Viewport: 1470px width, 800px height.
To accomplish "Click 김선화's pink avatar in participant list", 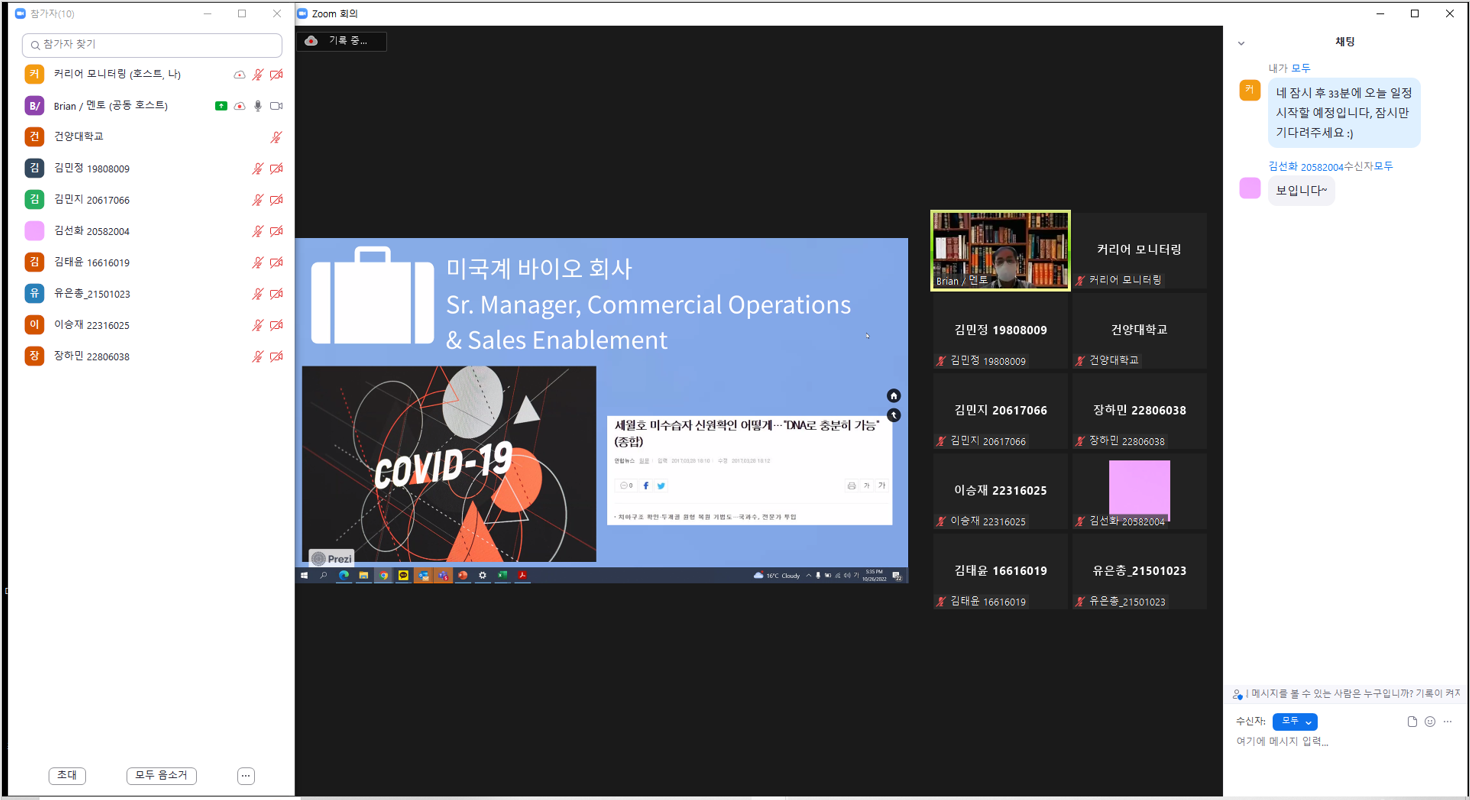I will (34, 231).
